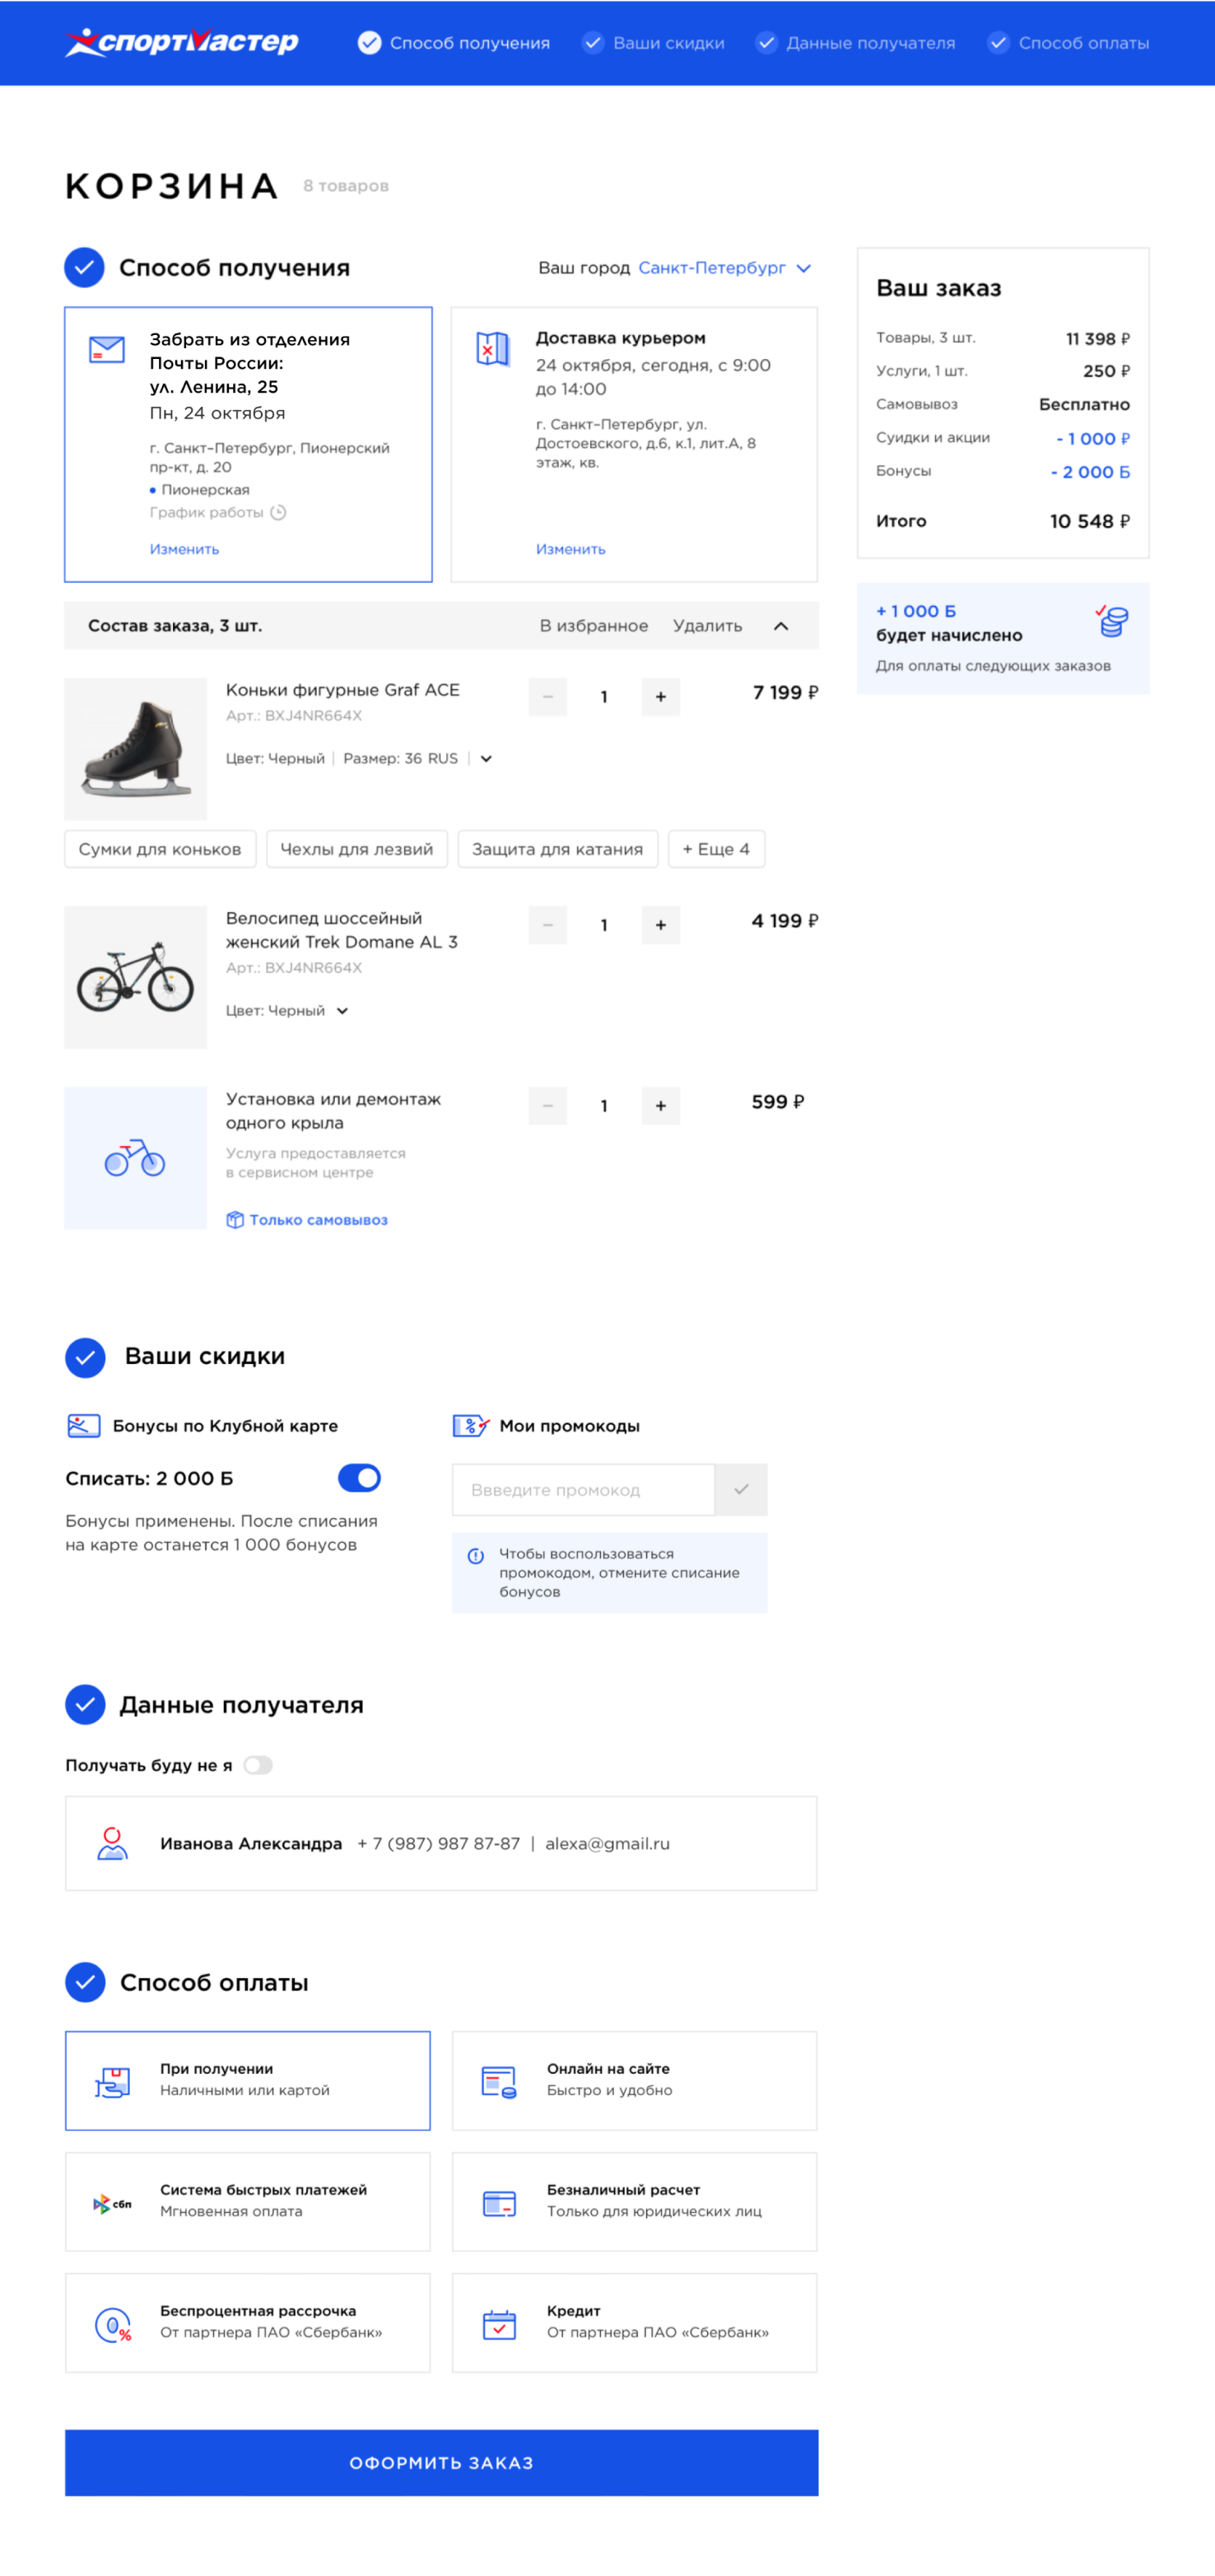Viewport: 1215px width, 2576px height.
Task: Click the courier delivery map icon
Action: click(x=493, y=349)
